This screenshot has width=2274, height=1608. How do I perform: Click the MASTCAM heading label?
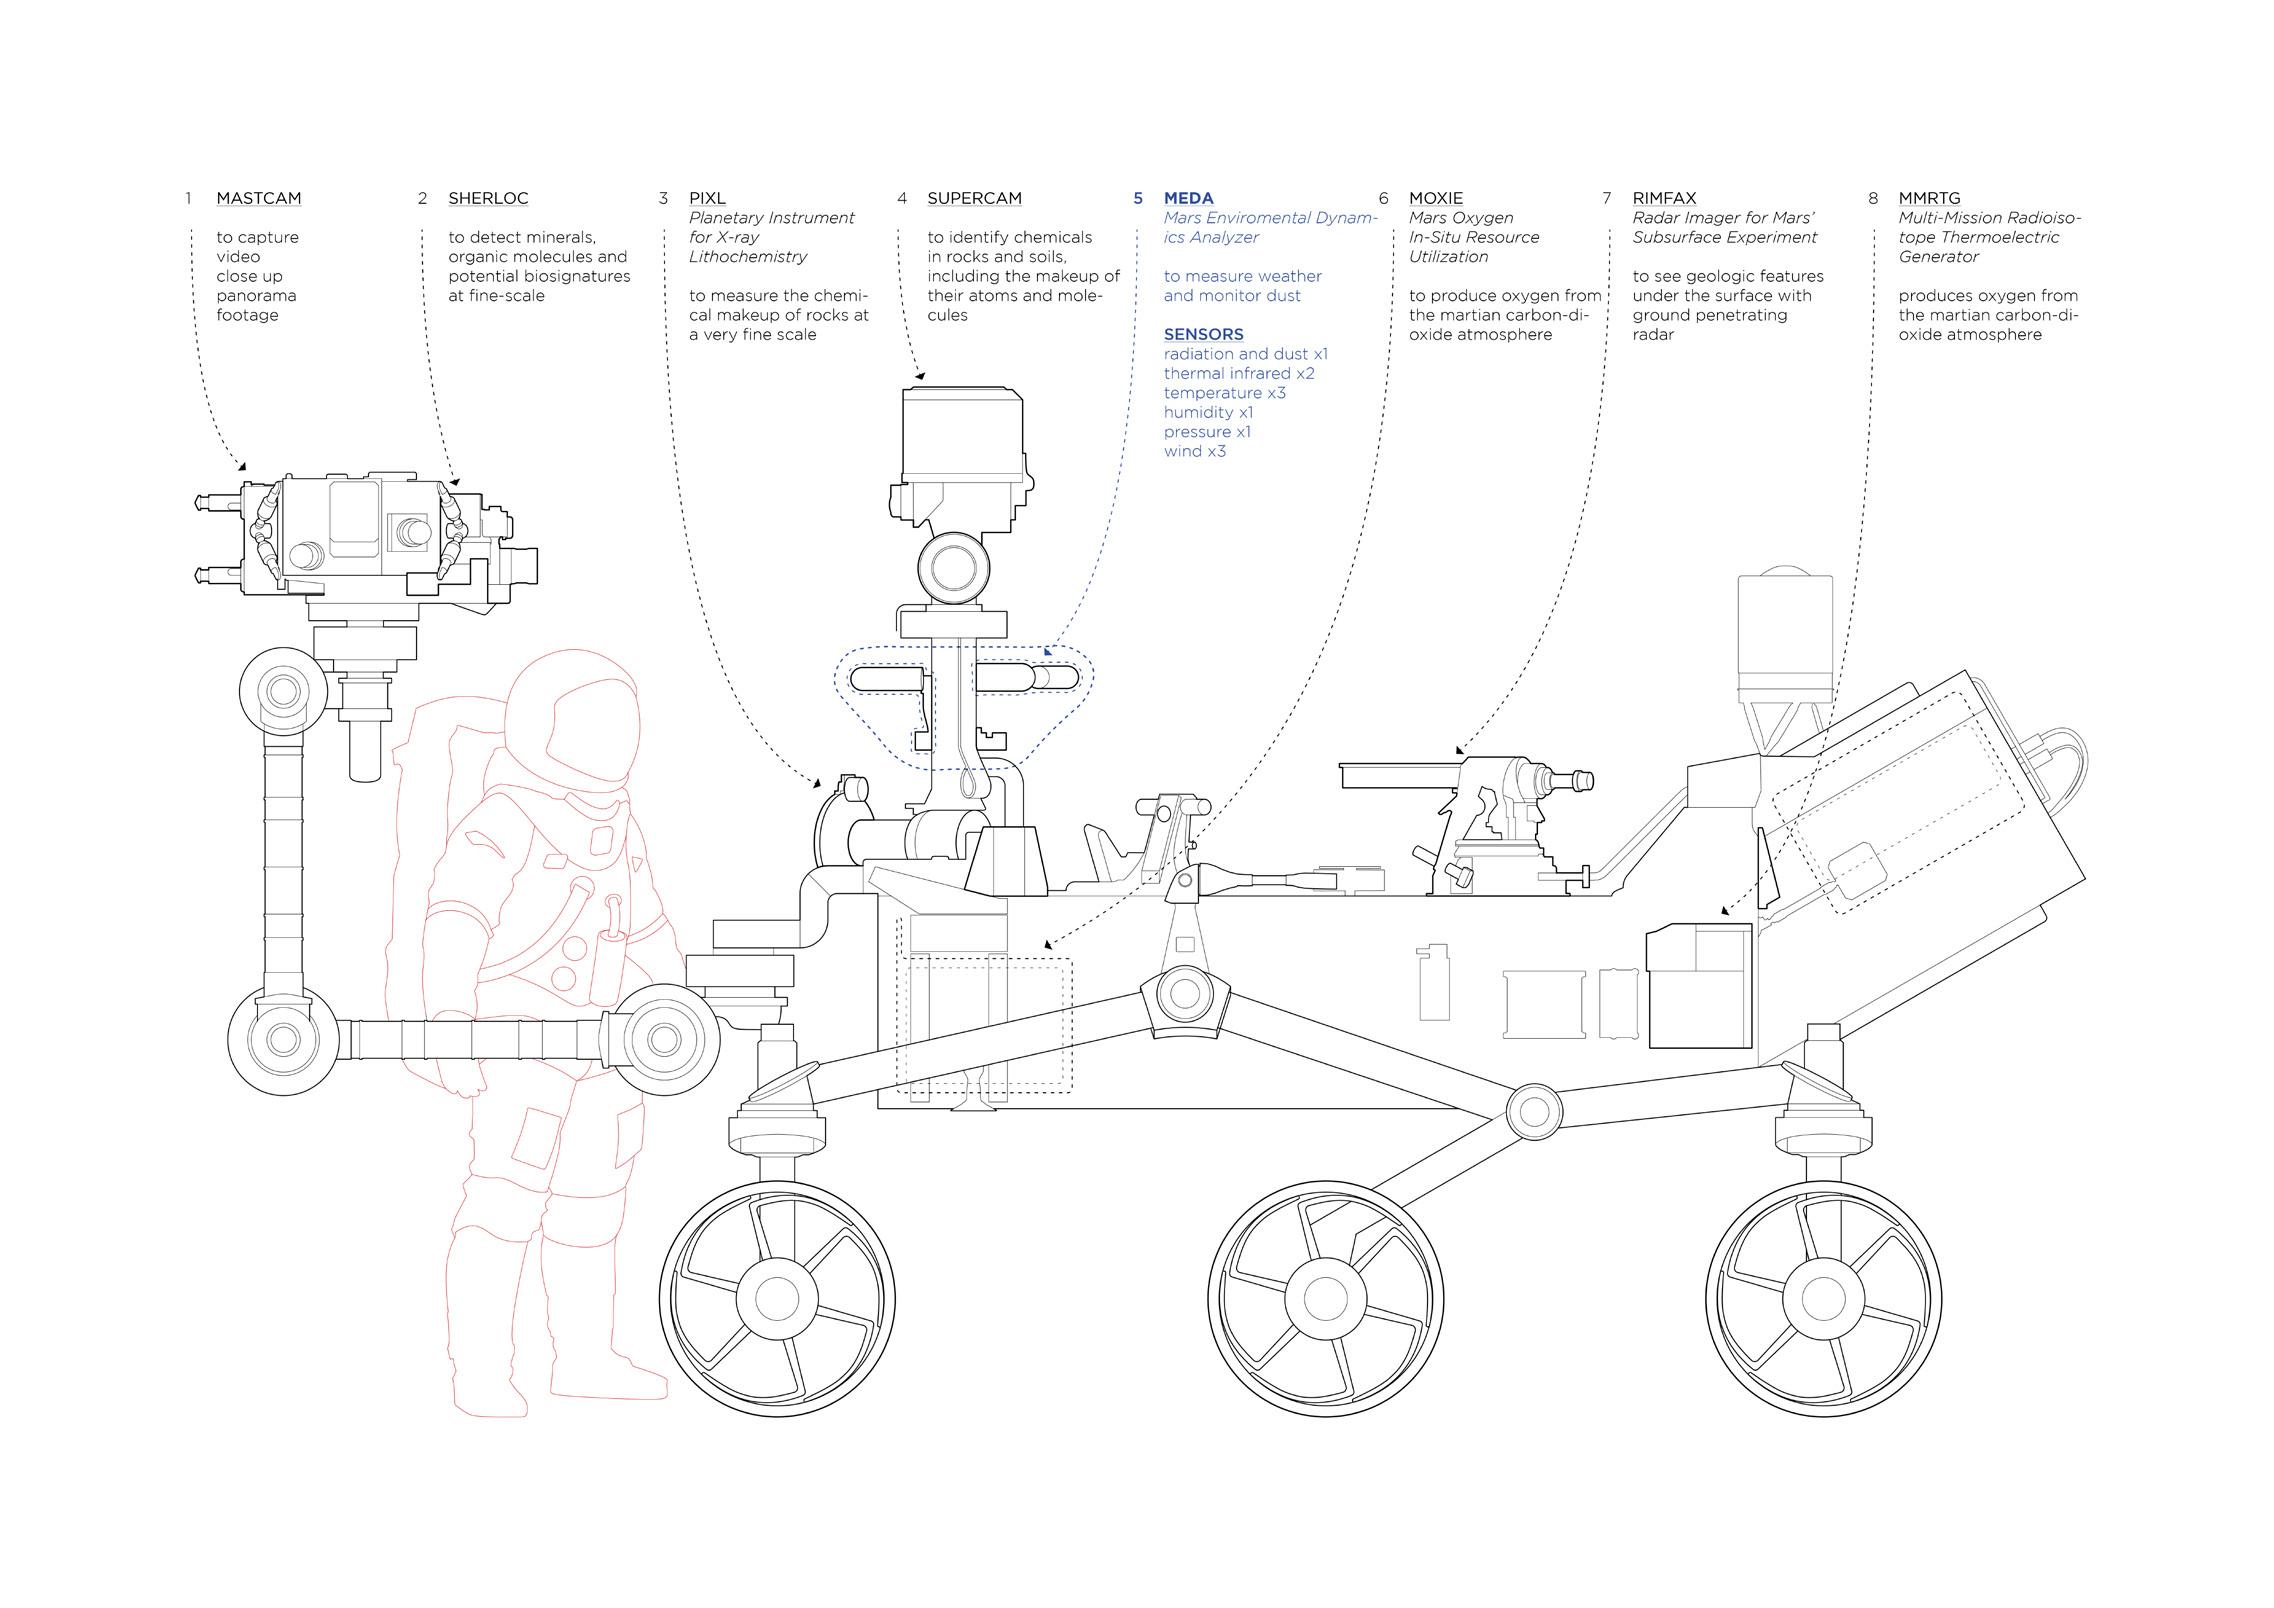pos(258,198)
